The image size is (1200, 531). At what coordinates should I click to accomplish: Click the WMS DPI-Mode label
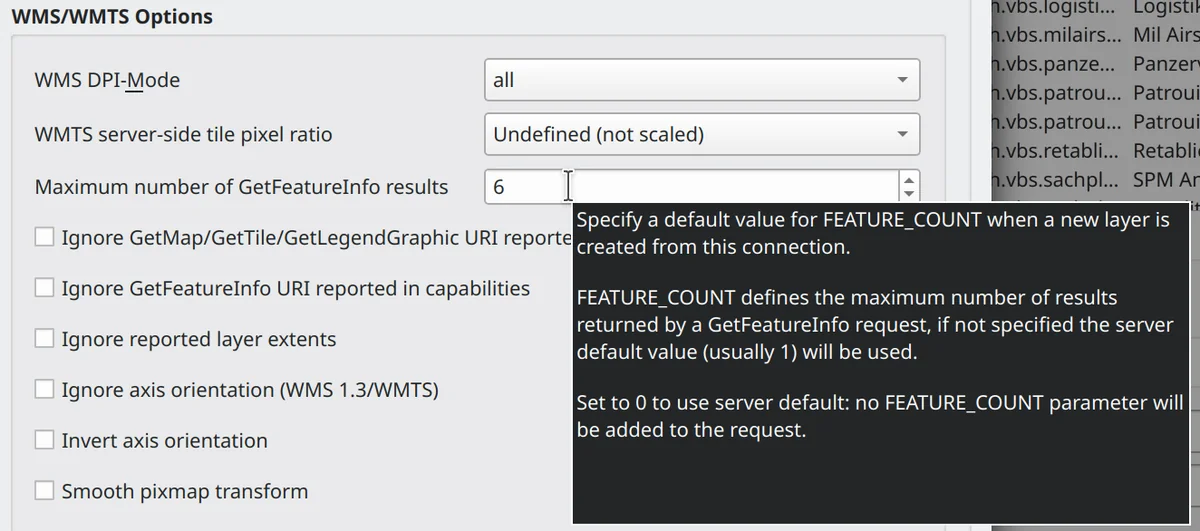[x=108, y=80]
